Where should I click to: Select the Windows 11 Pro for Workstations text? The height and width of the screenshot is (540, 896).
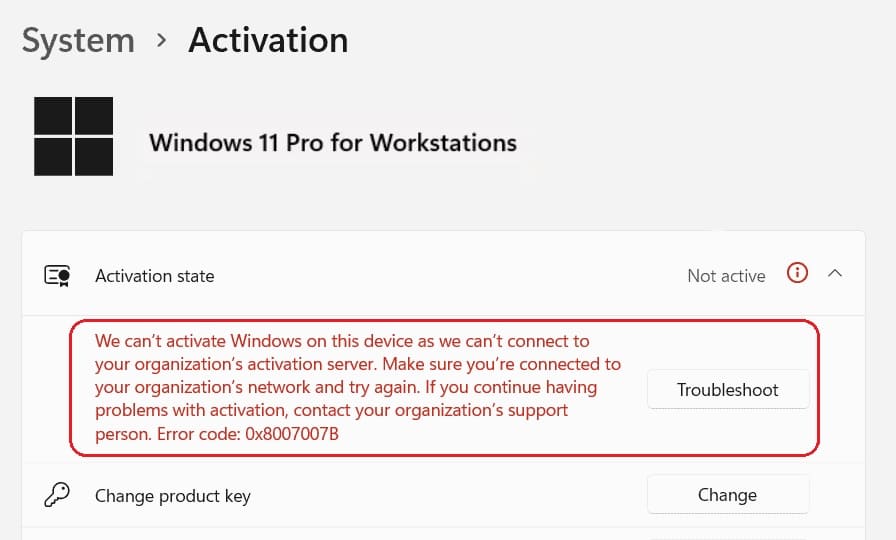point(333,143)
